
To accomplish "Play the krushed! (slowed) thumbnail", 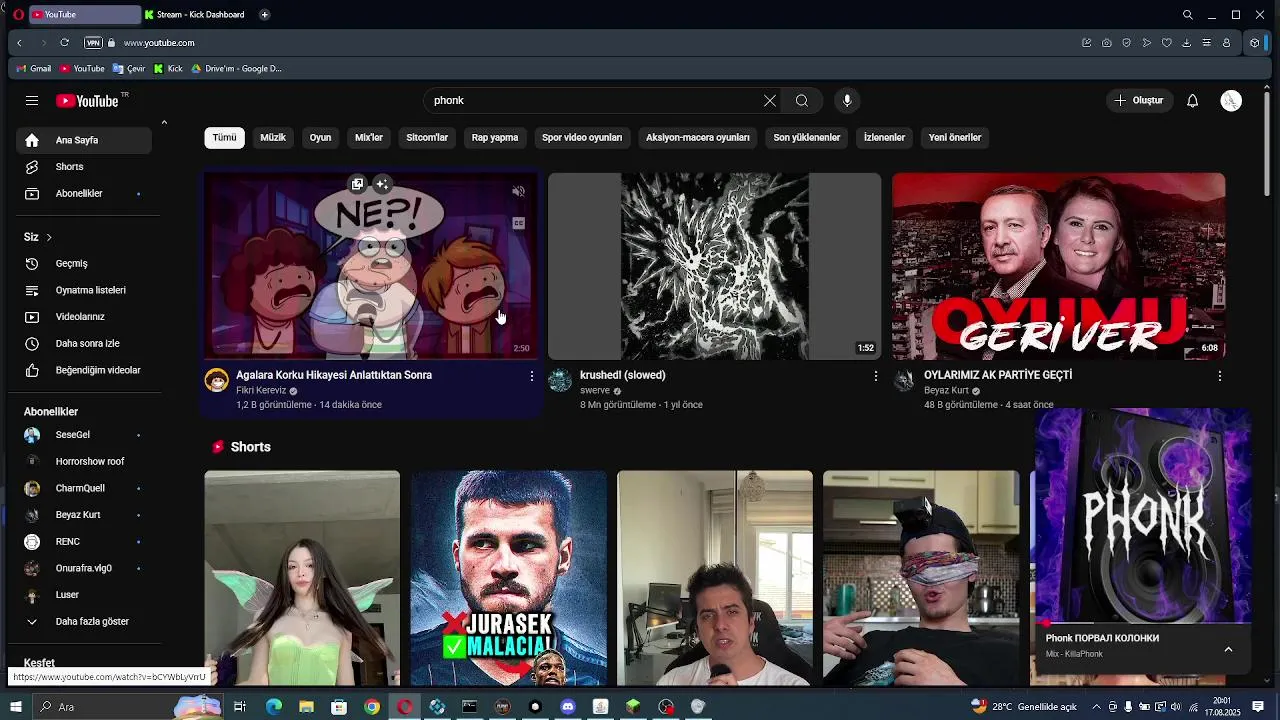I will (x=714, y=266).
